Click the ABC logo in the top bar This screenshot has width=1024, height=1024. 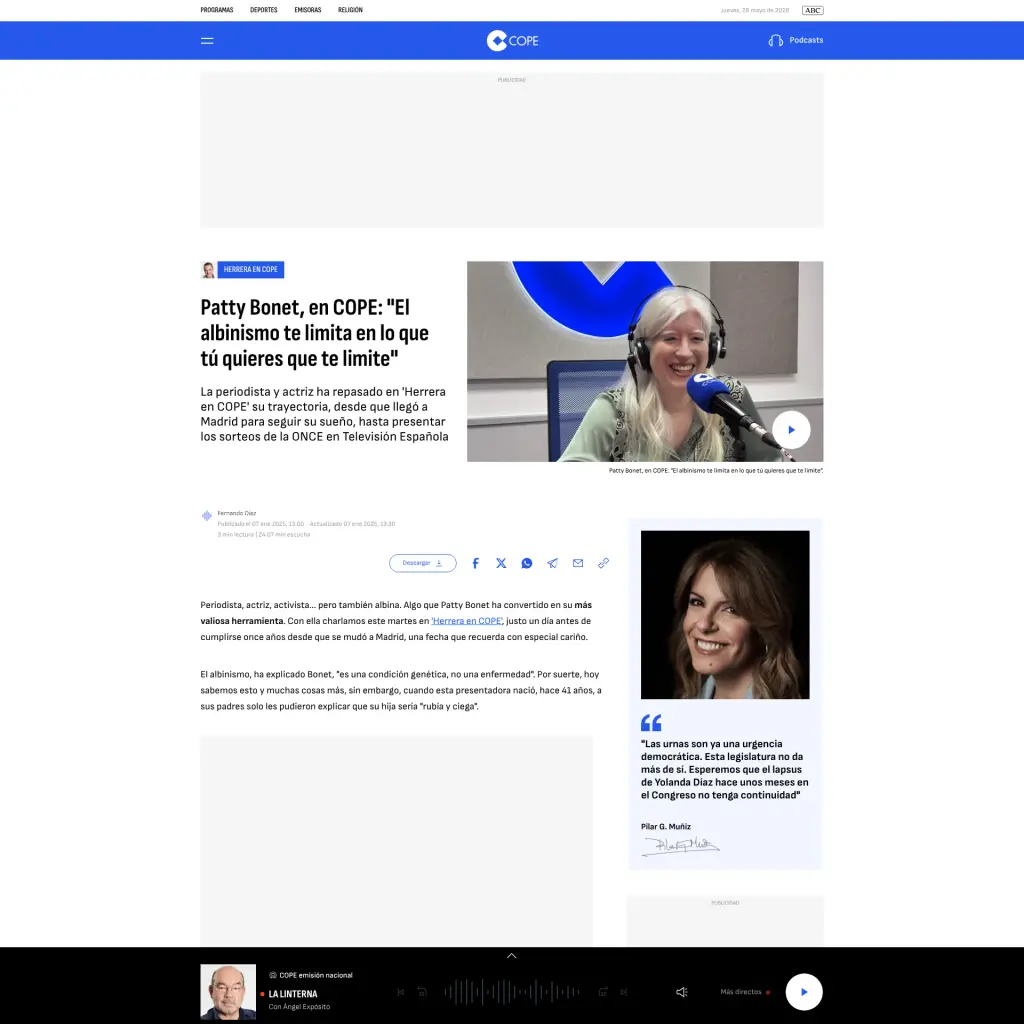pyautogui.click(x=812, y=10)
